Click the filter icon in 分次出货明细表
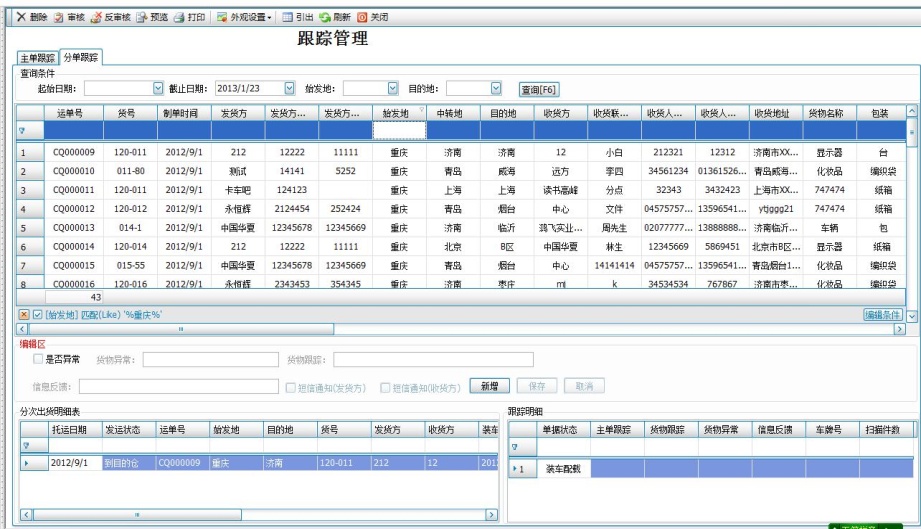921x529 pixels. coord(26,446)
